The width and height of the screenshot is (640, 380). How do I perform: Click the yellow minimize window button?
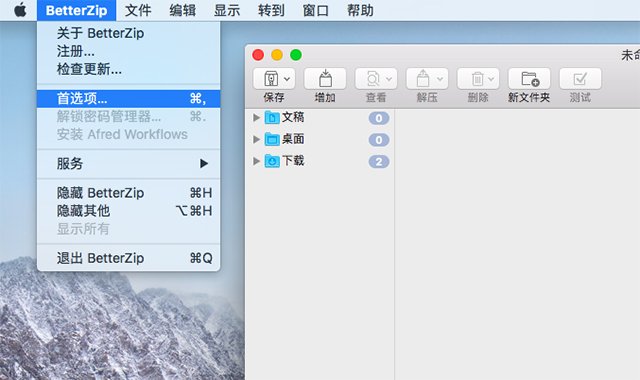click(277, 55)
